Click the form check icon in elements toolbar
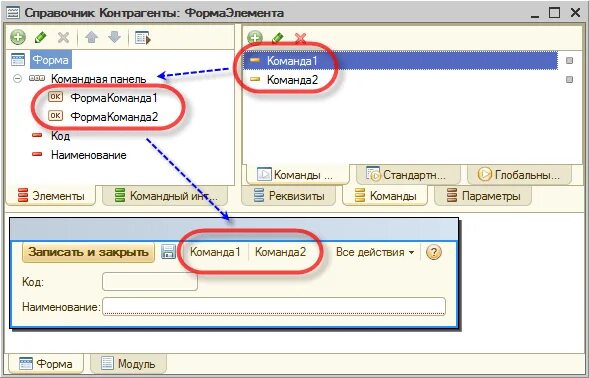 click(143, 38)
